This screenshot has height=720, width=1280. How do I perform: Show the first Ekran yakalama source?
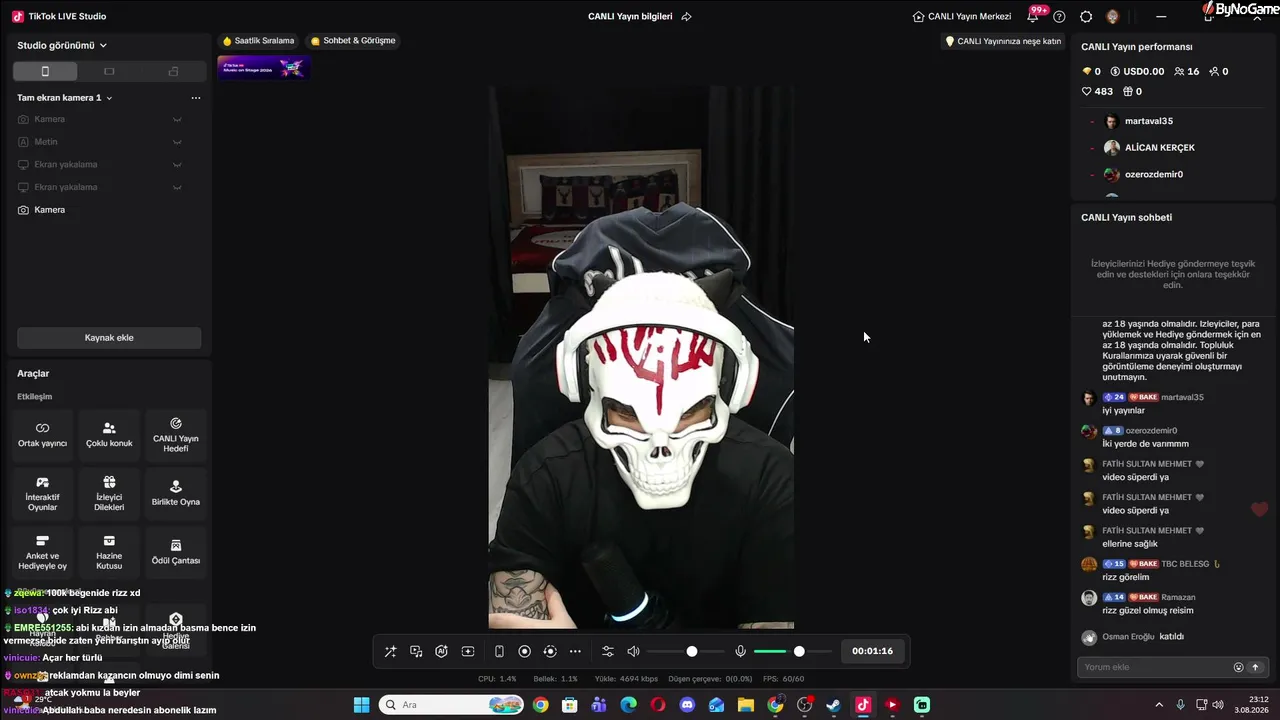(177, 164)
